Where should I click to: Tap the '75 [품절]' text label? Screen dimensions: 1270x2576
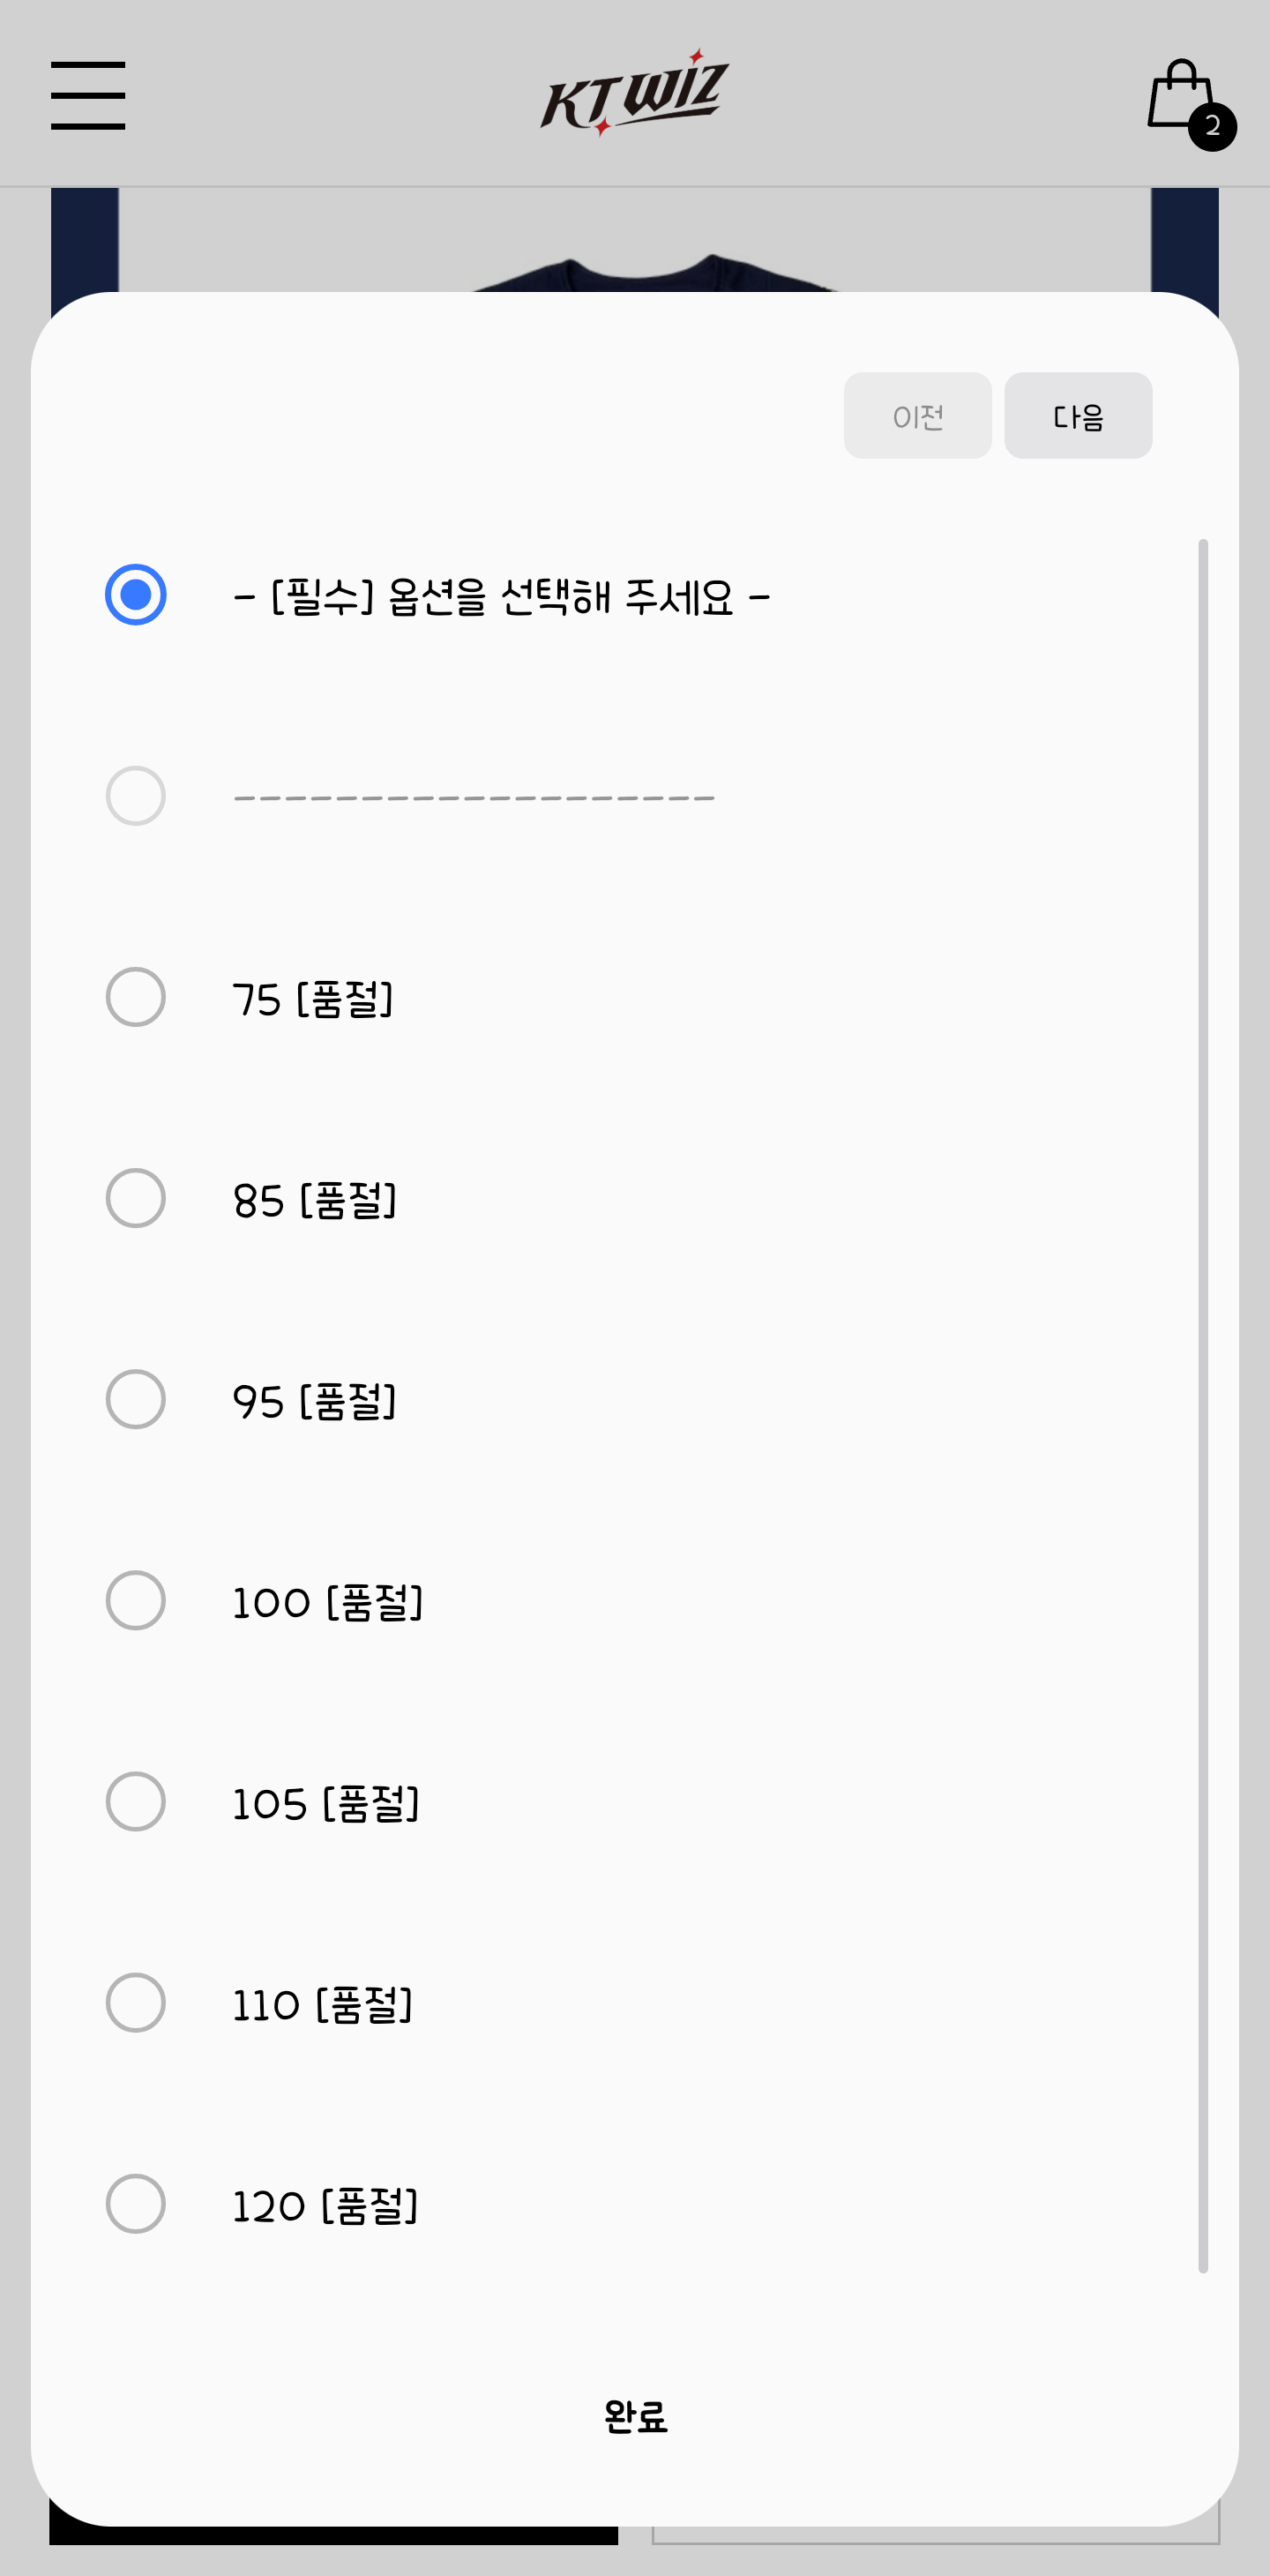pos(313,999)
